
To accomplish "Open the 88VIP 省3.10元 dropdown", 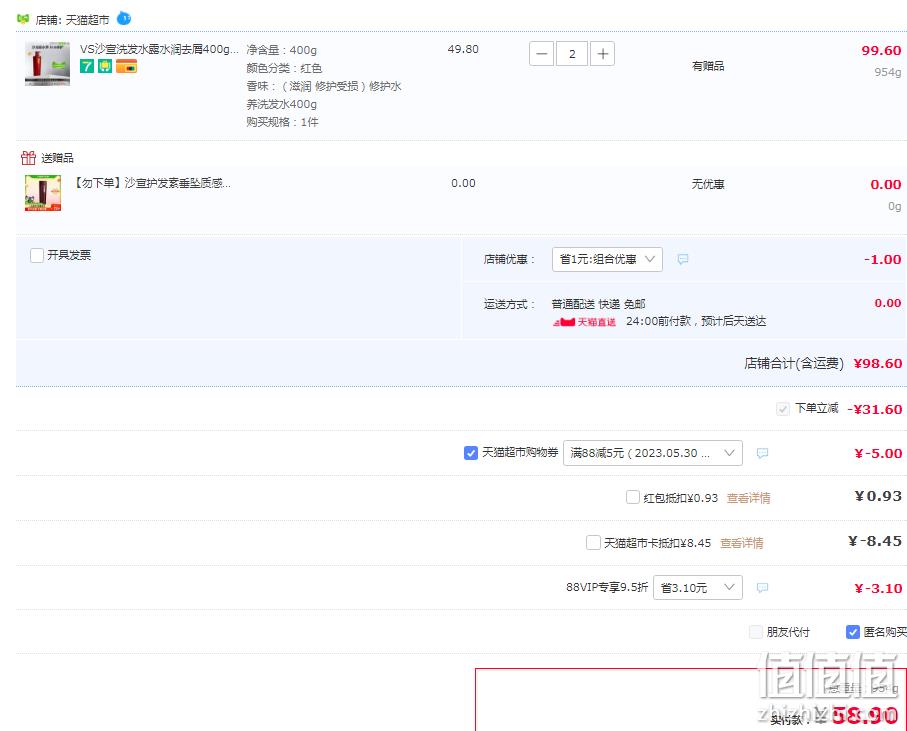I will 698,588.
